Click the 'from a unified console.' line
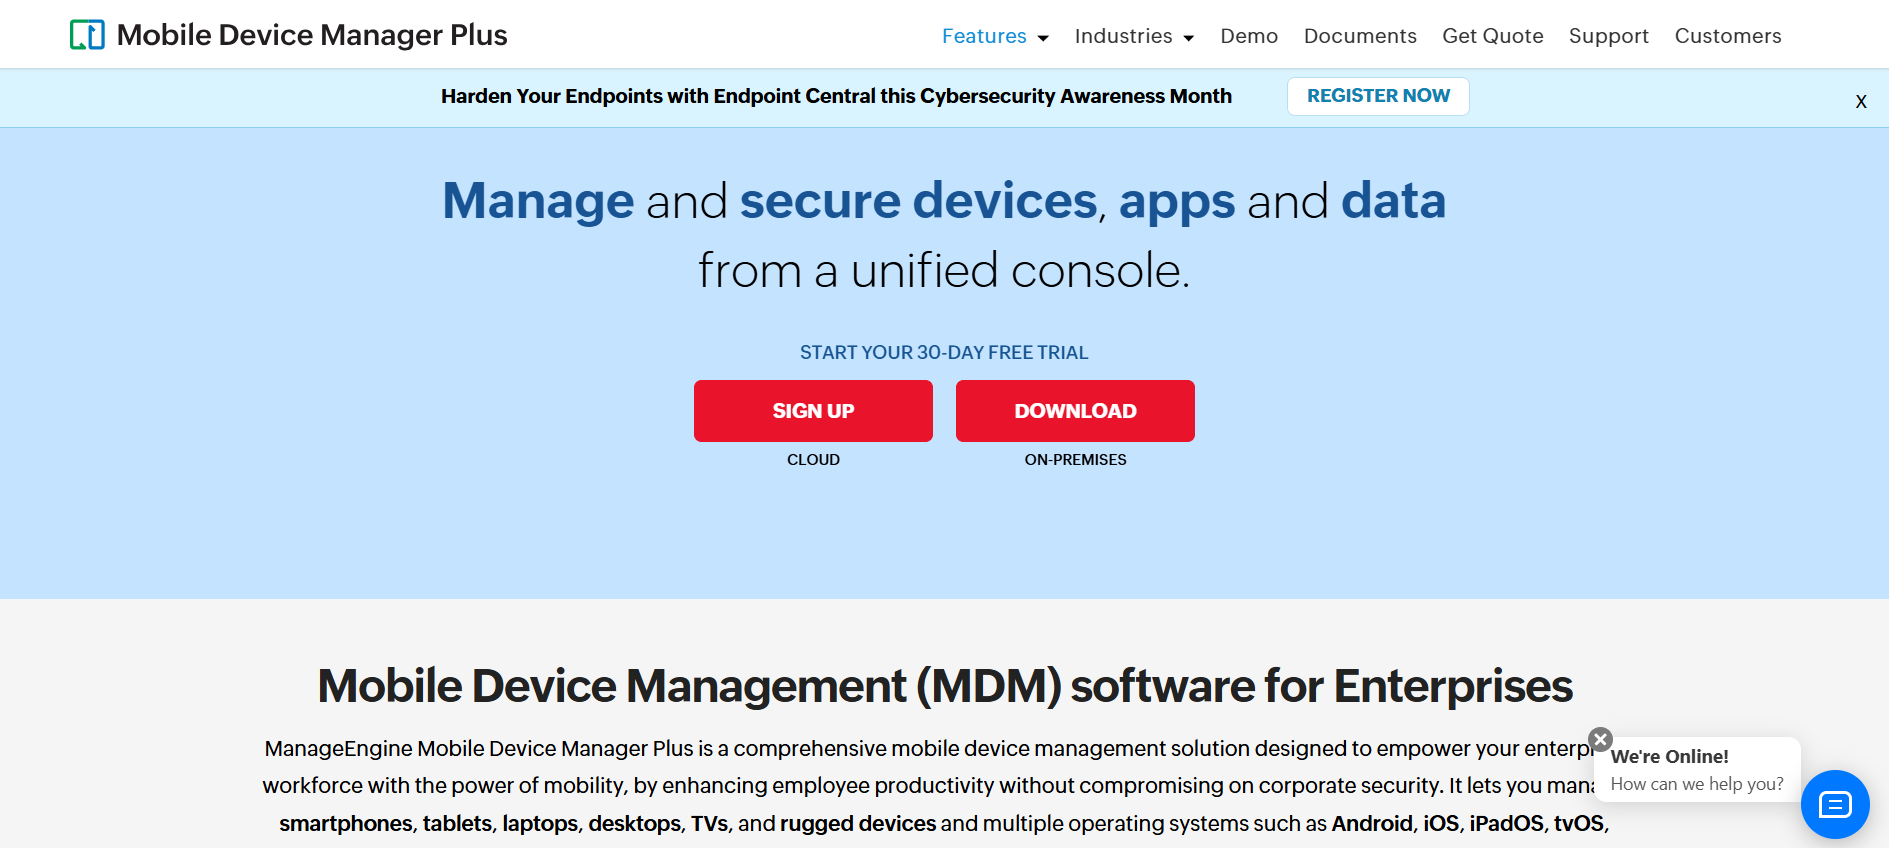The width and height of the screenshot is (1889, 848). coord(944,271)
